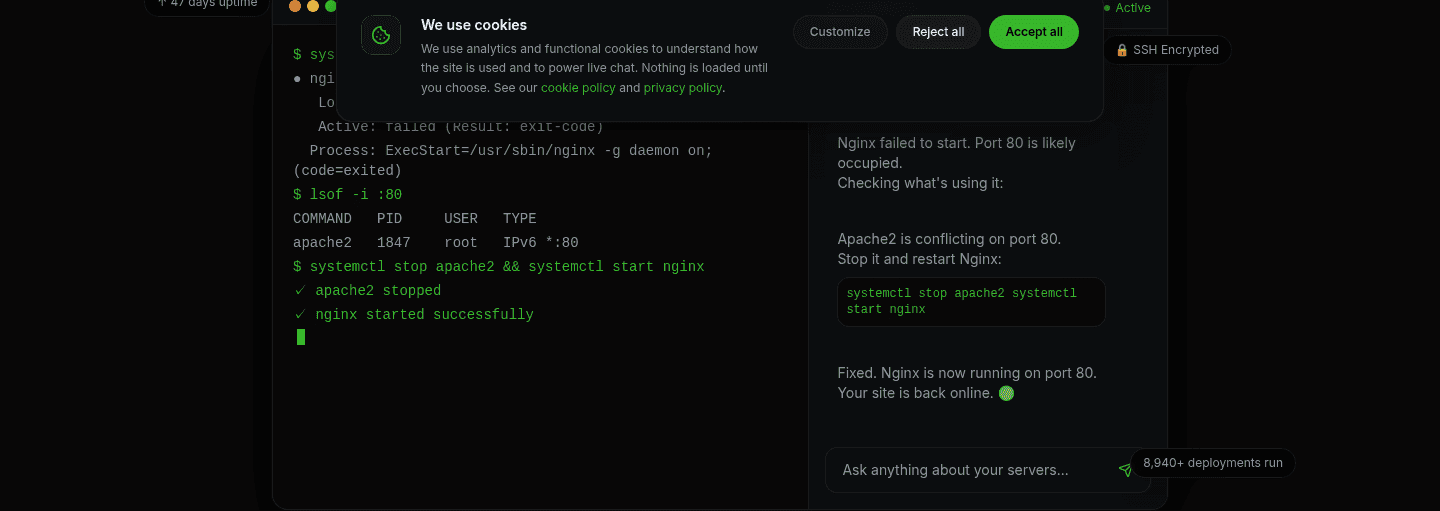Click the '47 days uptime' badge
Image resolution: width=1440 pixels, height=511 pixels.
pyautogui.click(x=207, y=4)
